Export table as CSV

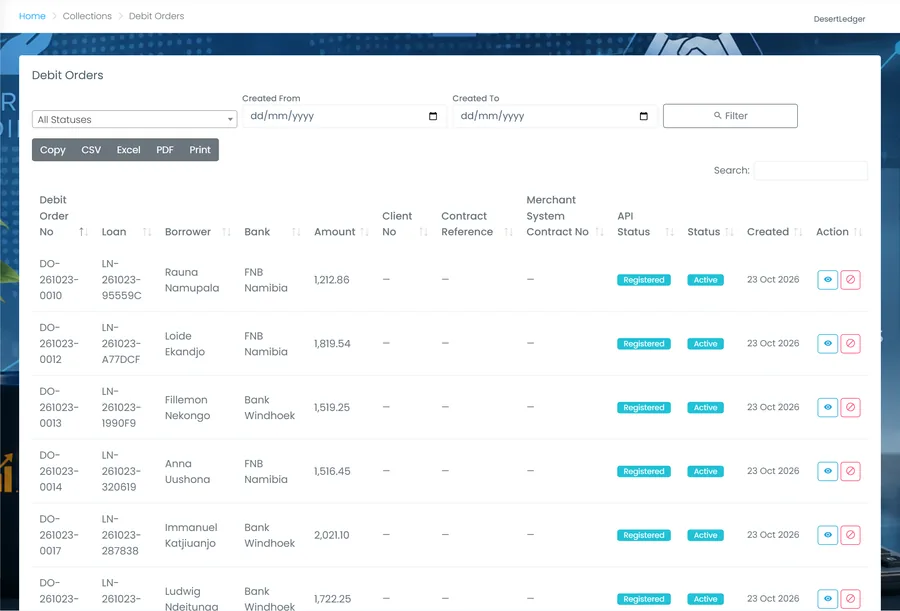point(91,150)
